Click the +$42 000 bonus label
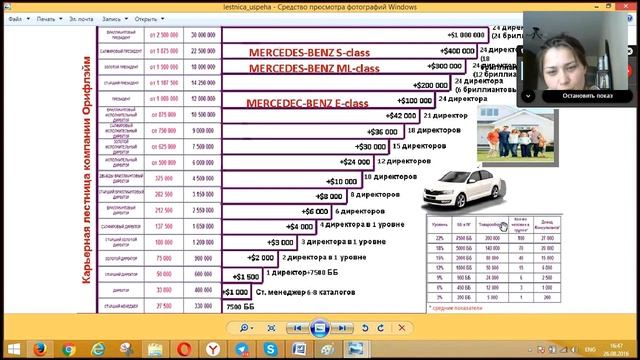 coord(401,116)
